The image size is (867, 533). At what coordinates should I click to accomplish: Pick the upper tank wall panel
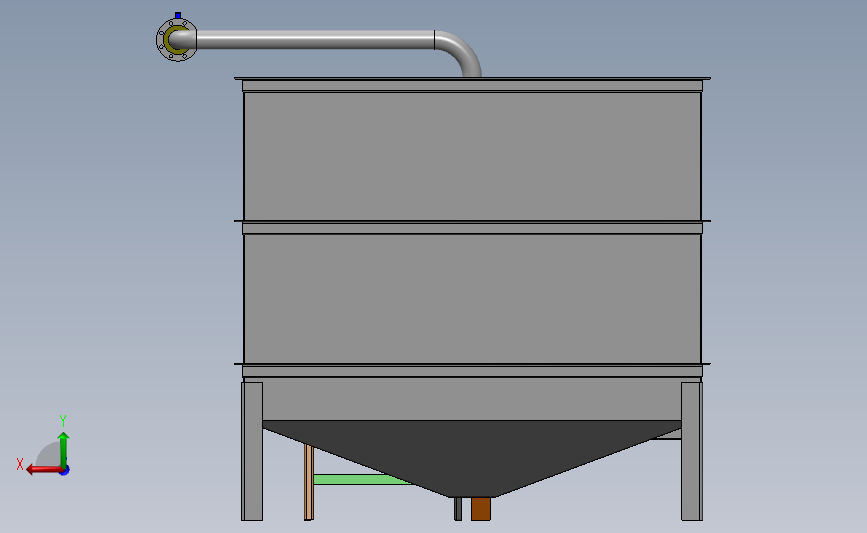[472, 156]
